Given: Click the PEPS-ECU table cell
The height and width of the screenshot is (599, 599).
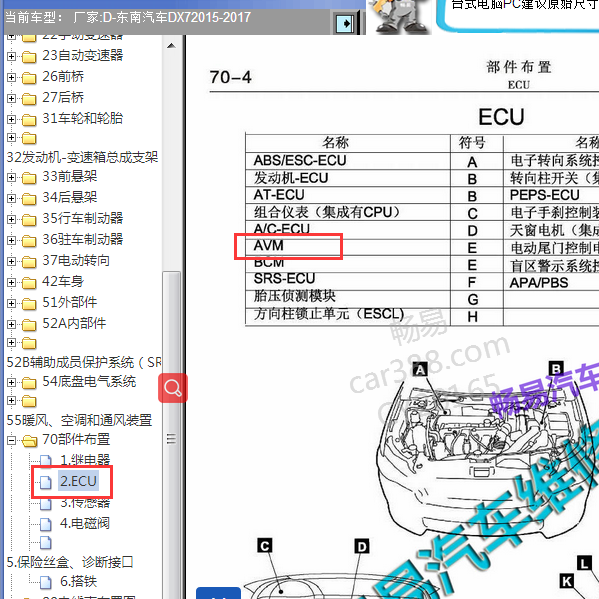Looking at the screenshot, I should point(551,195).
